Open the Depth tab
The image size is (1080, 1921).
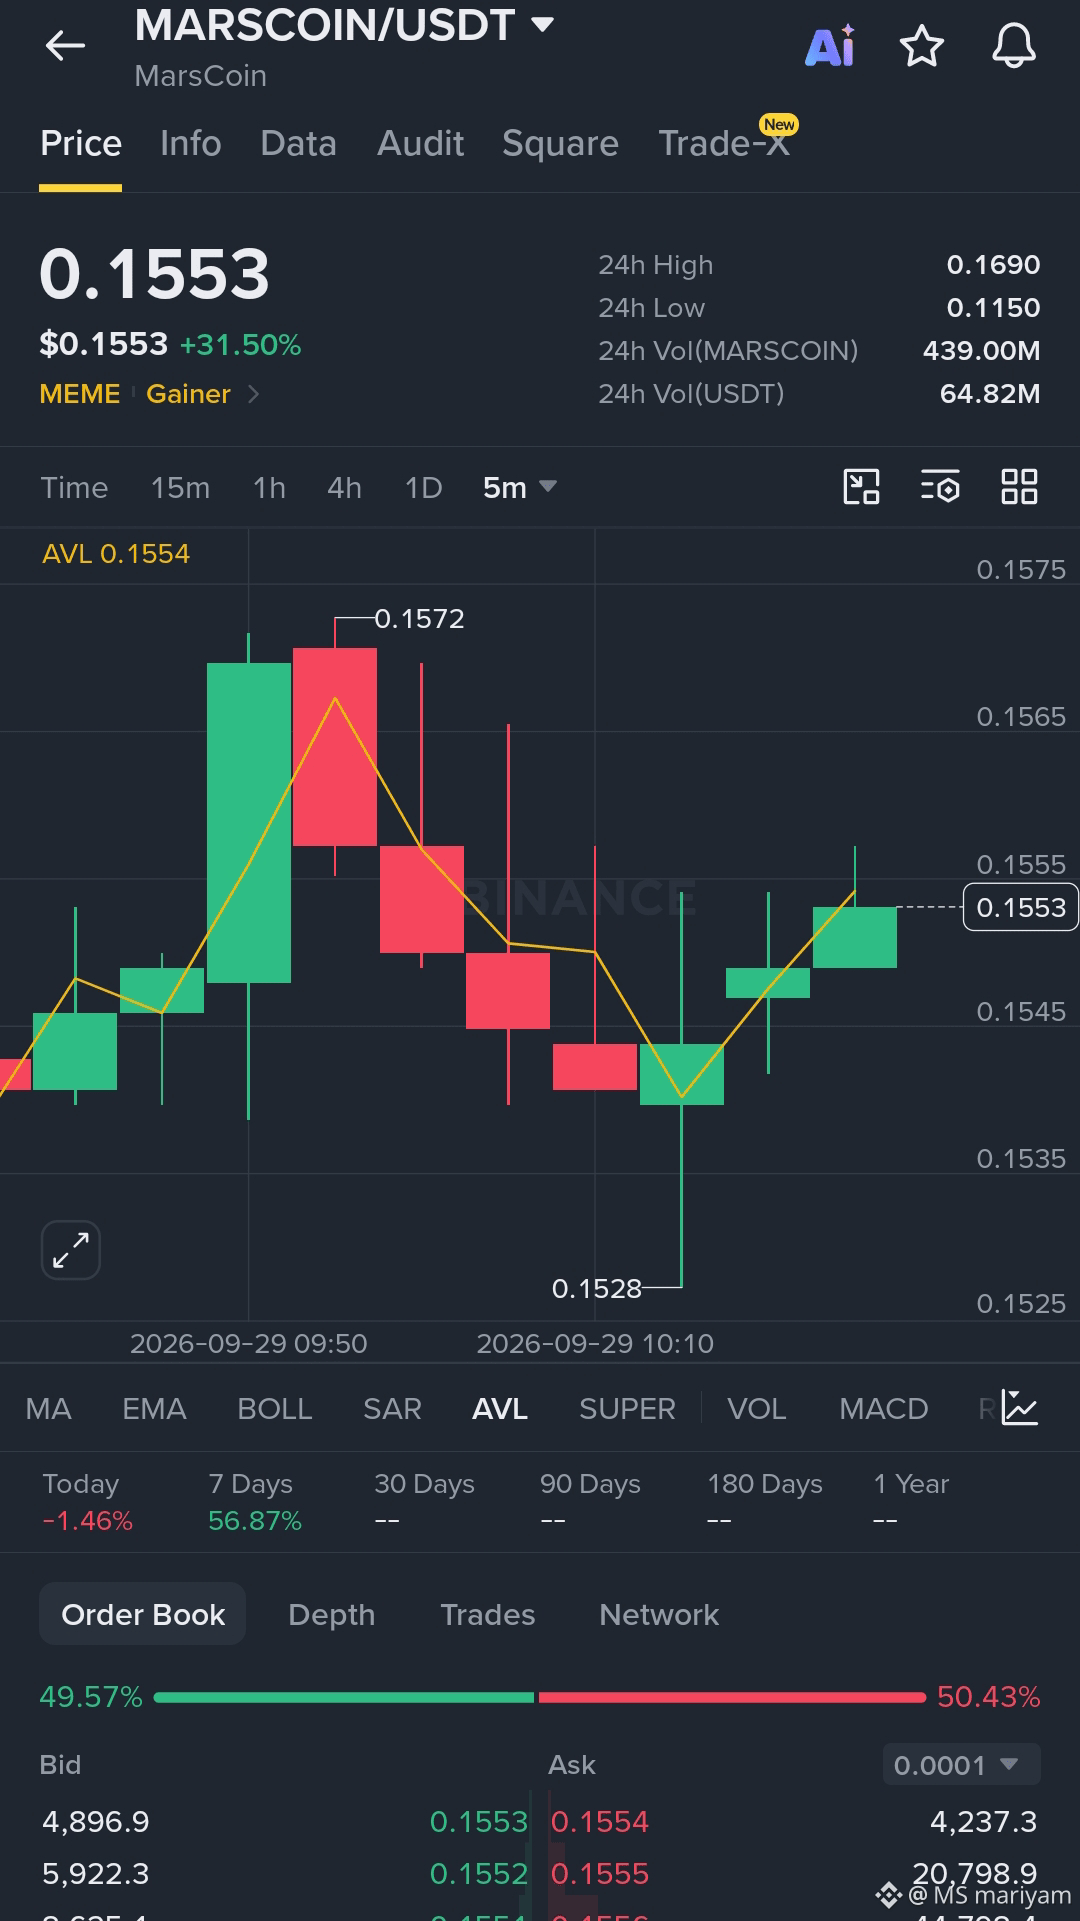point(331,1614)
